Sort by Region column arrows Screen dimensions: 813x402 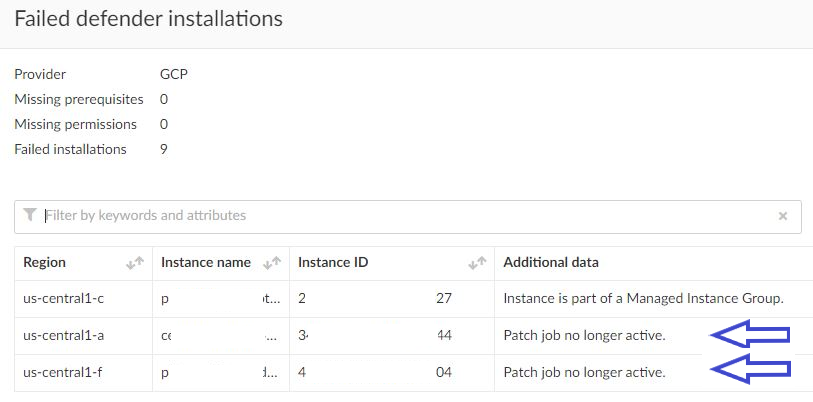pyautogui.click(x=135, y=263)
